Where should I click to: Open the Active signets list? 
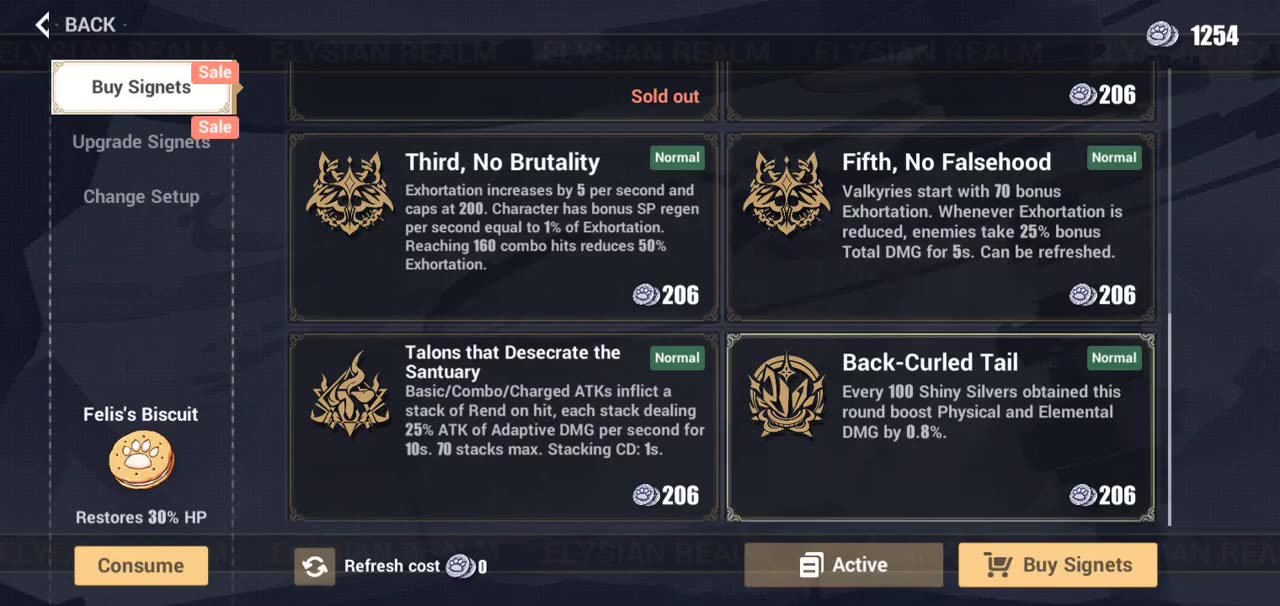click(843, 565)
